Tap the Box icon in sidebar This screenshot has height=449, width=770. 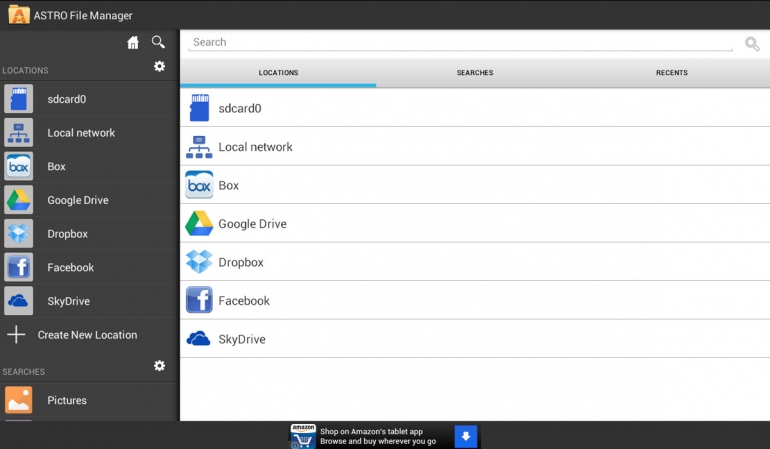[x=19, y=166]
